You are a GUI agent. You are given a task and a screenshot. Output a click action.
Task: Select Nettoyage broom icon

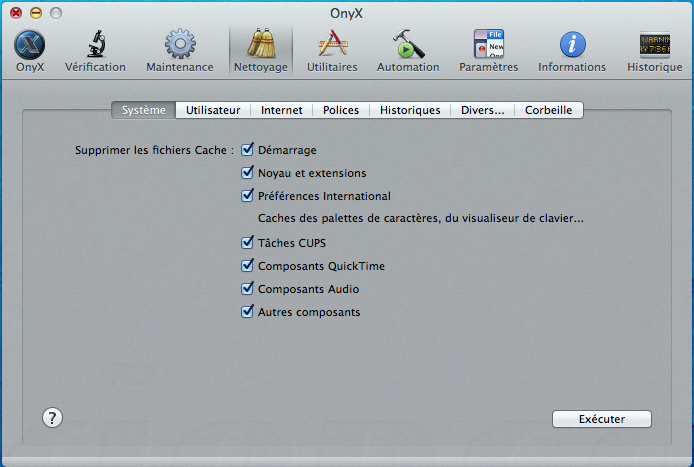tap(261, 43)
